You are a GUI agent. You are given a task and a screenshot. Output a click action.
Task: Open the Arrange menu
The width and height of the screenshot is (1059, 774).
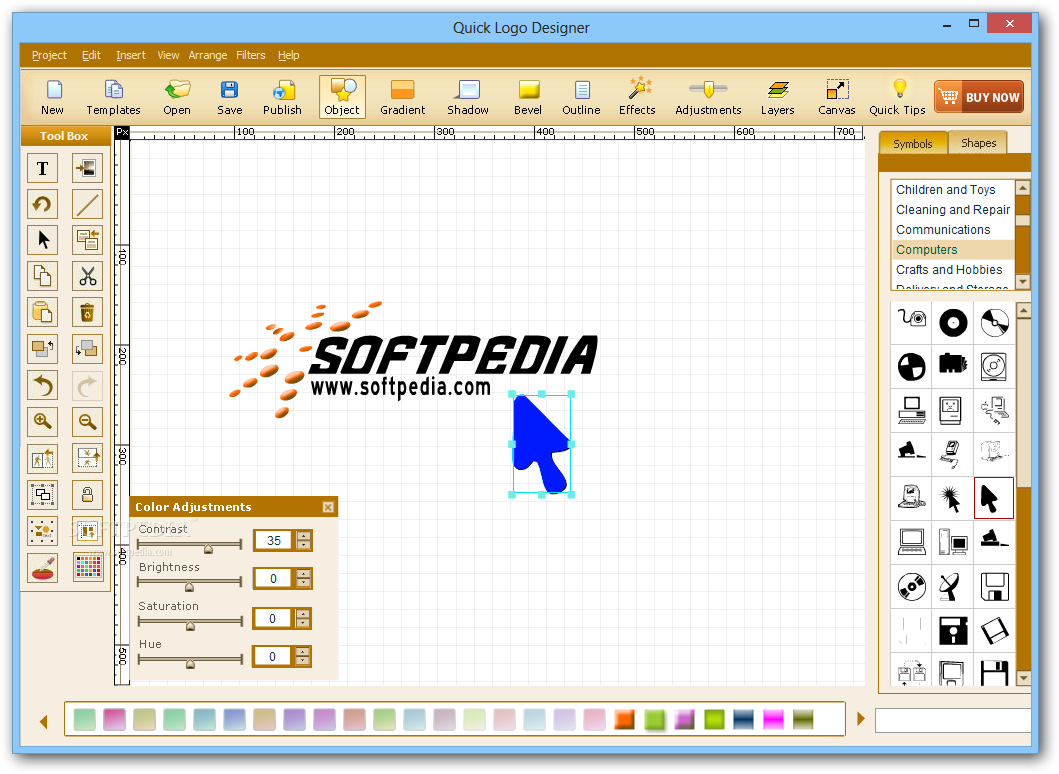pyautogui.click(x=207, y=55)
